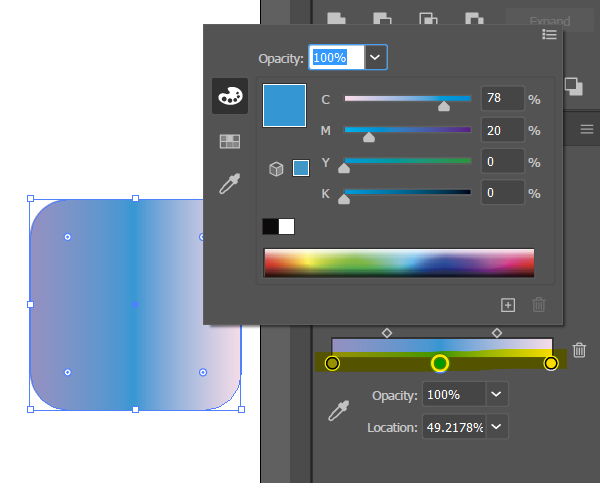Click the top-center bounding box handle
Screen dimensions: 600x483
coord(135,198)
